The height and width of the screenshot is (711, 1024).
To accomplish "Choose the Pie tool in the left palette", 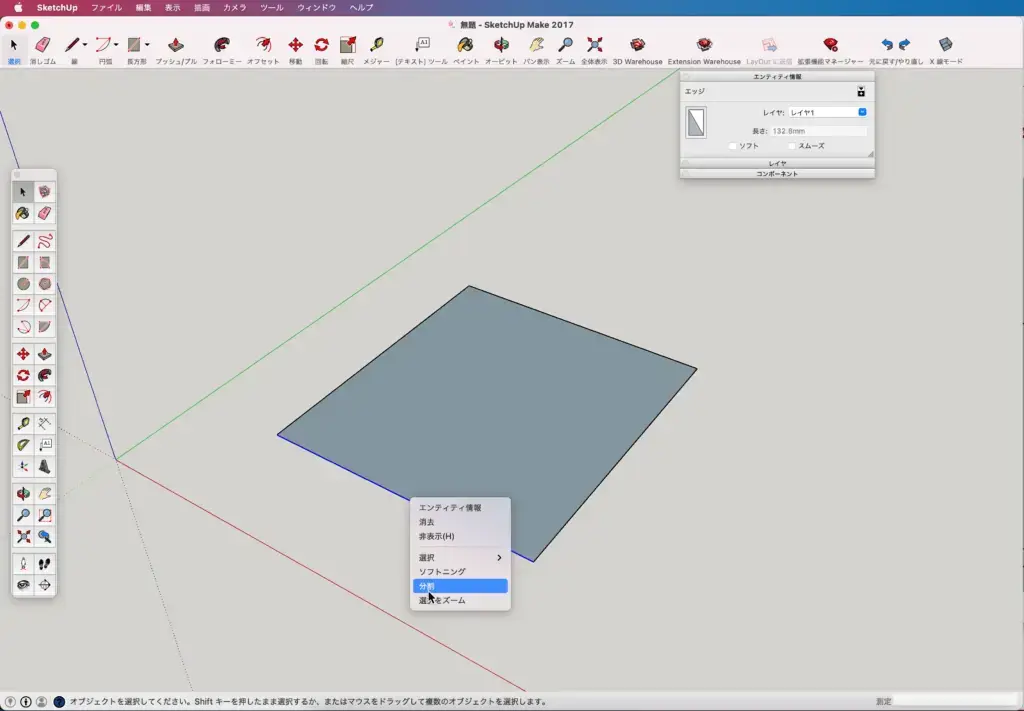I will coord(44,326).
